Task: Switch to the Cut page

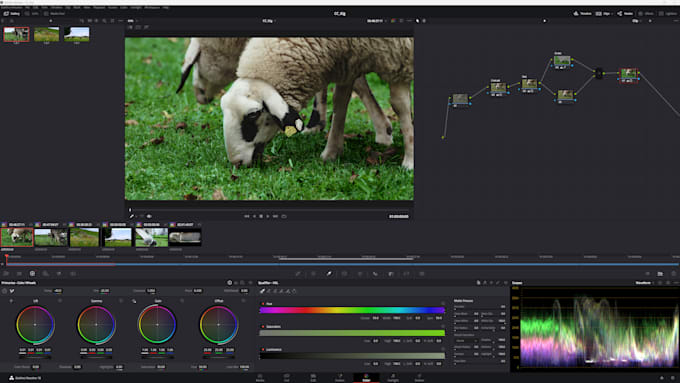Action: click(x=287, y=378)
